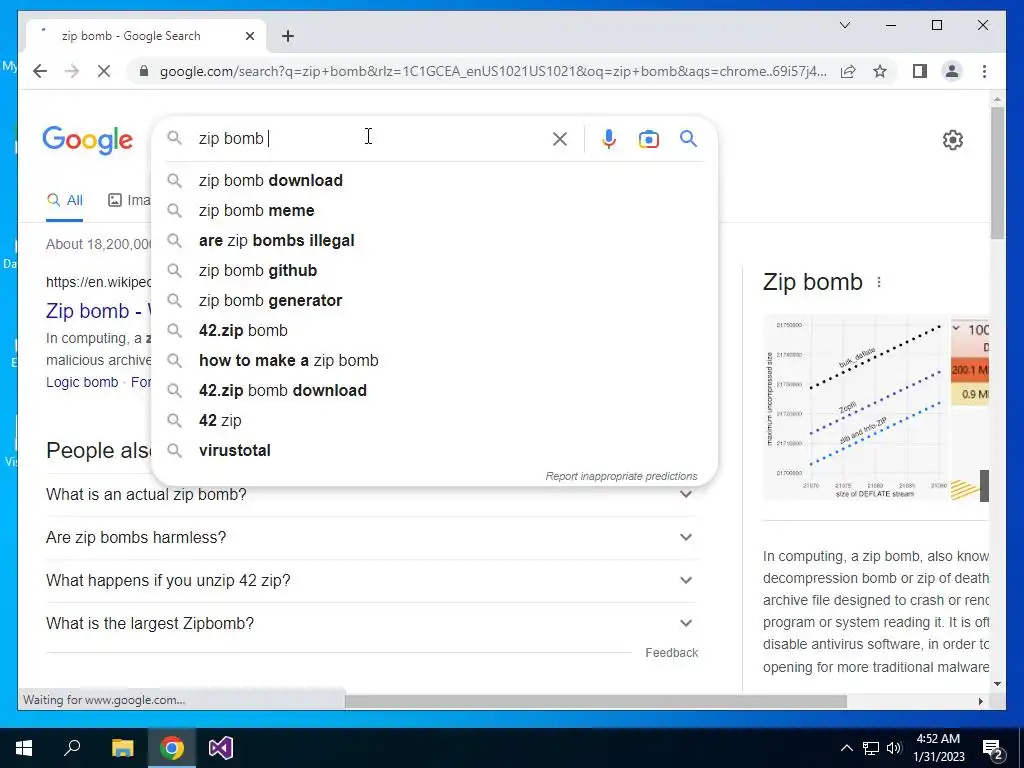The height and width of the screenshot is (768, 1024).
Task: Click the Chrome forward arrow
Action: tap(72, 71)
